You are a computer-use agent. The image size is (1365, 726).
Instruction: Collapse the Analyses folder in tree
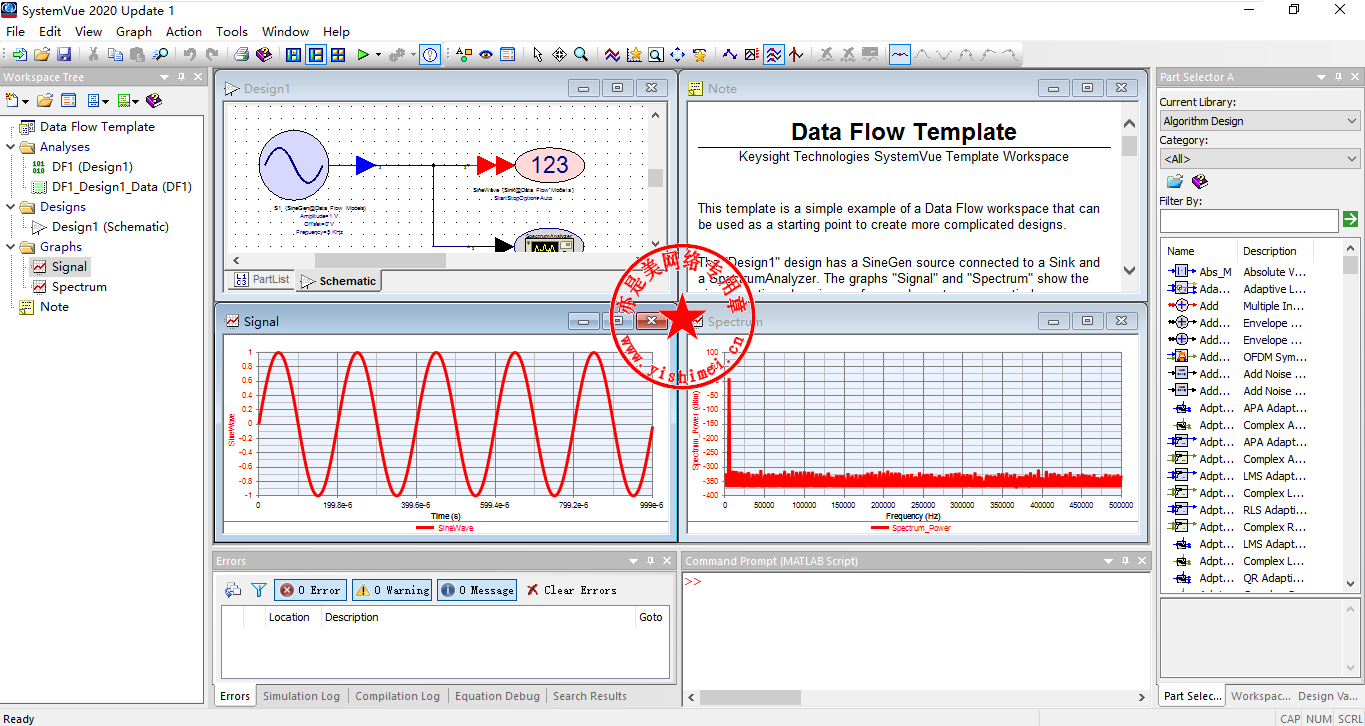pos(11,147)
